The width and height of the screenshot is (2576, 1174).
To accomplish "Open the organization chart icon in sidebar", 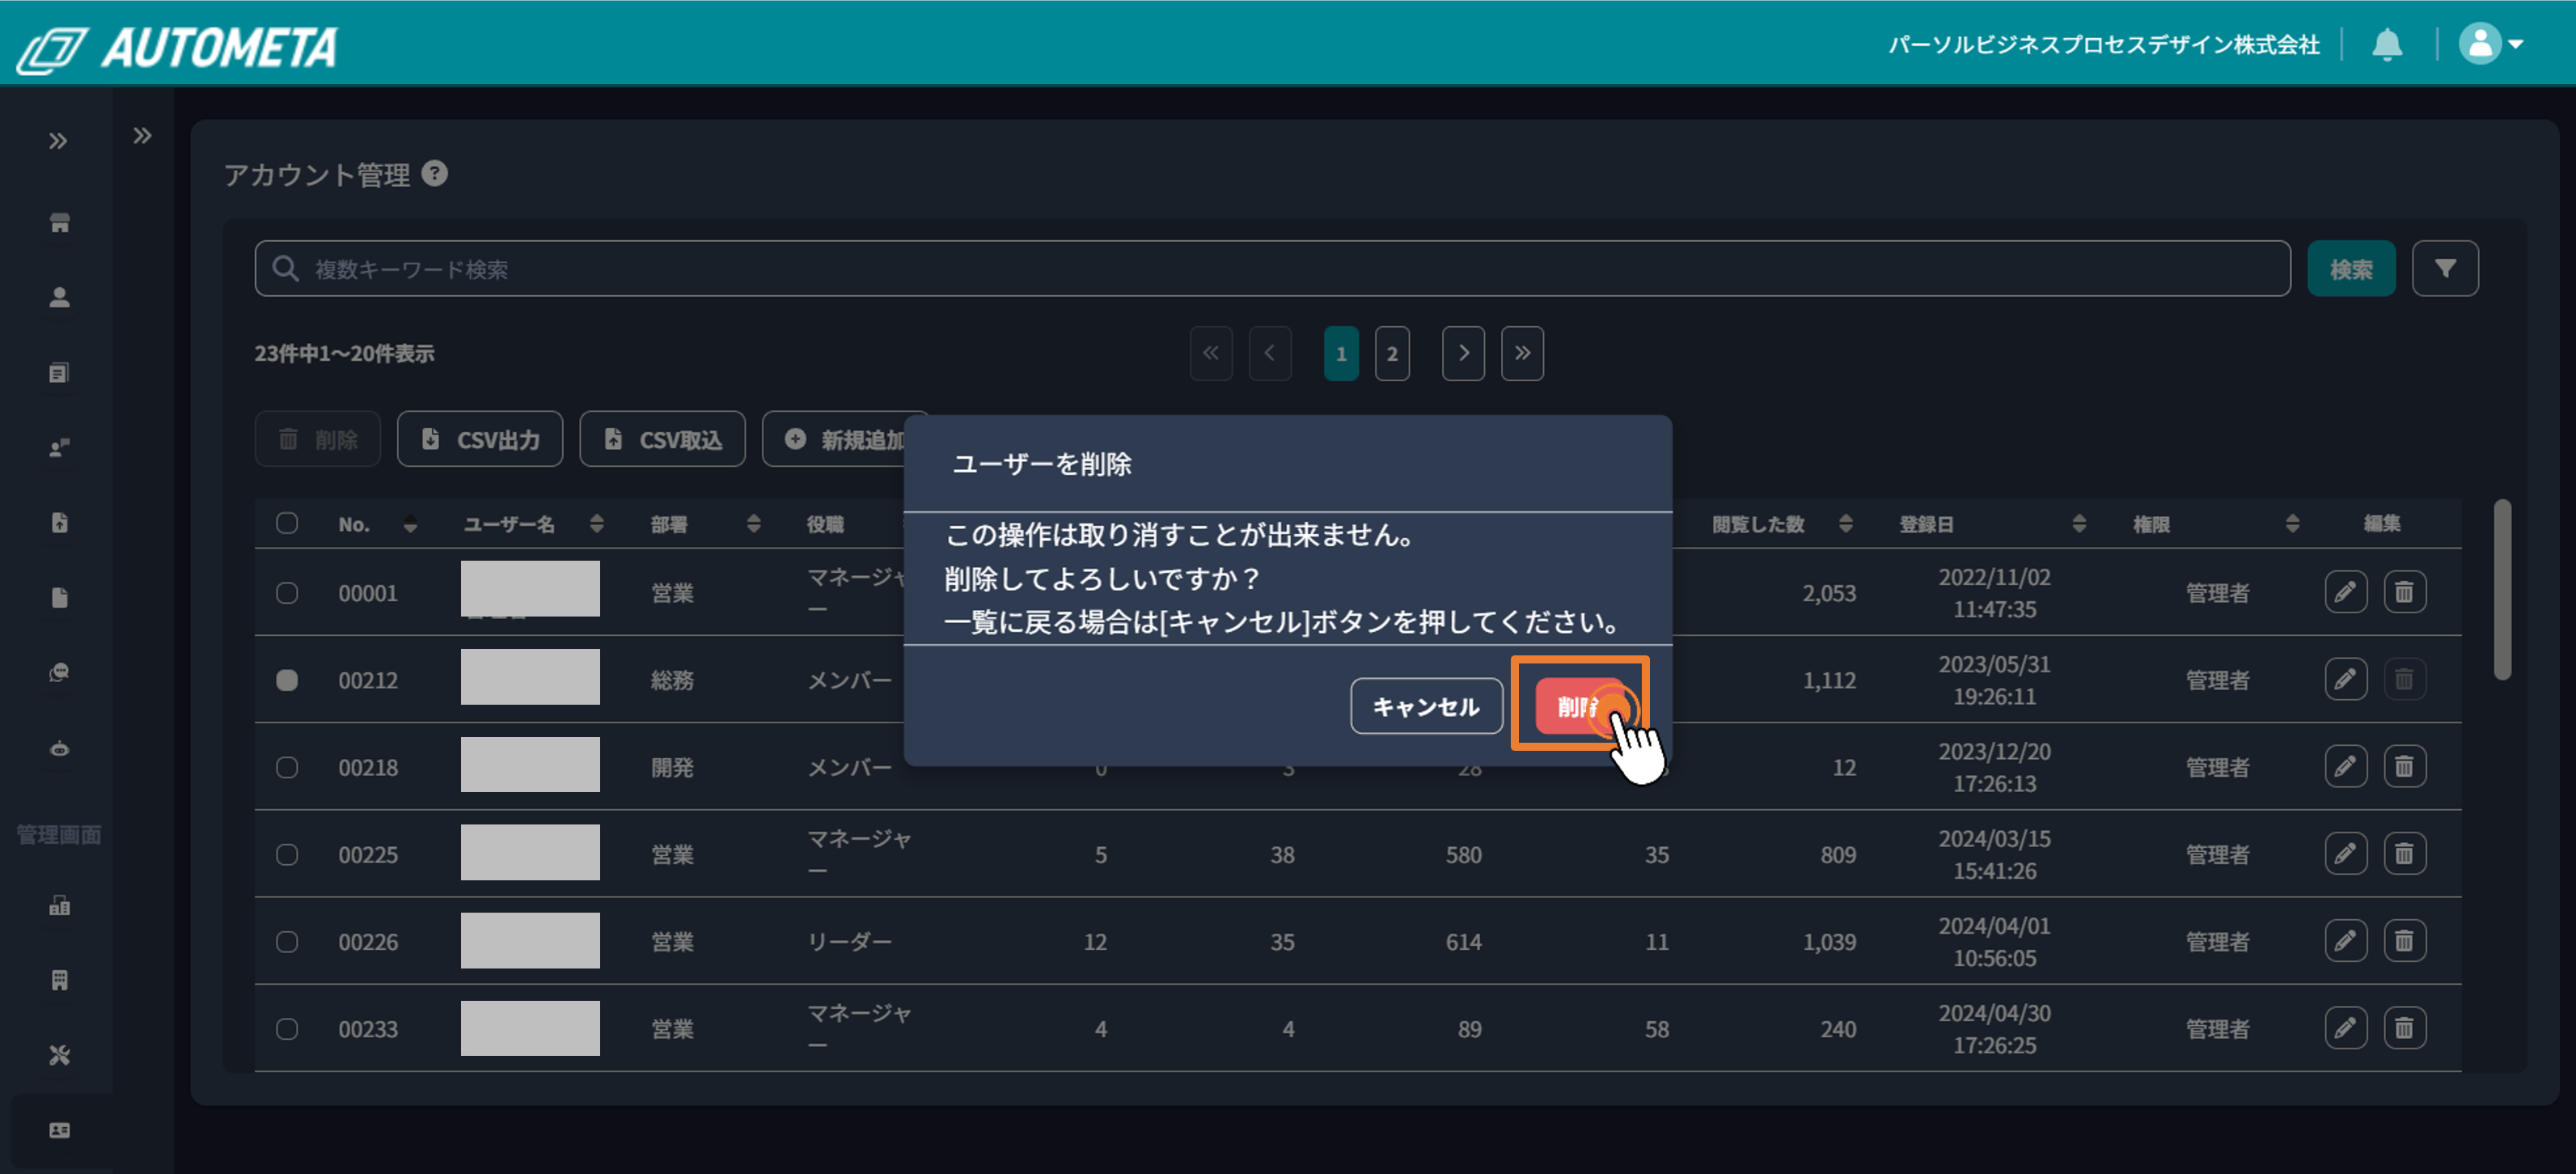I will tap(59, 905).
